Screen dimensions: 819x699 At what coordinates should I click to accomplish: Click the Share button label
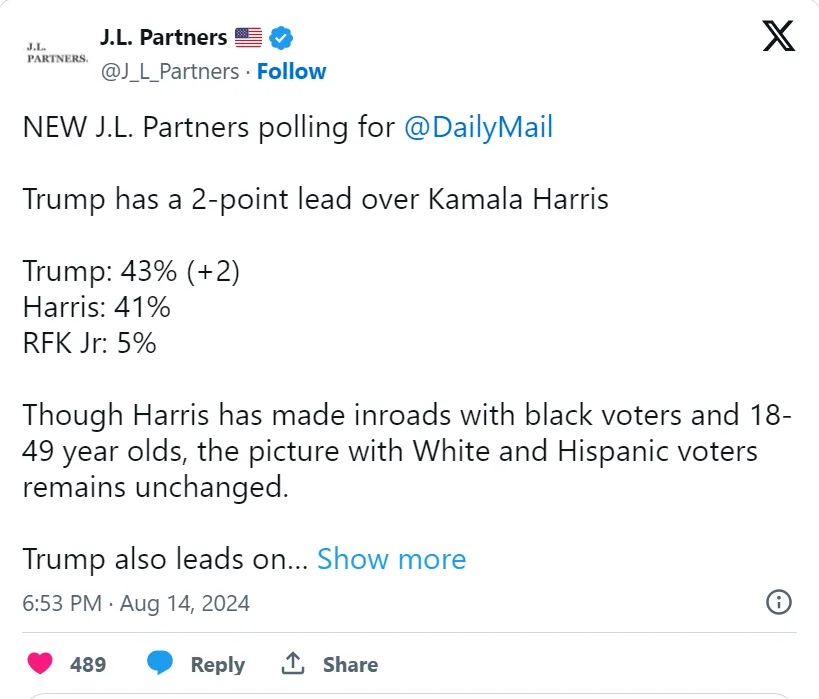[350, 665]
